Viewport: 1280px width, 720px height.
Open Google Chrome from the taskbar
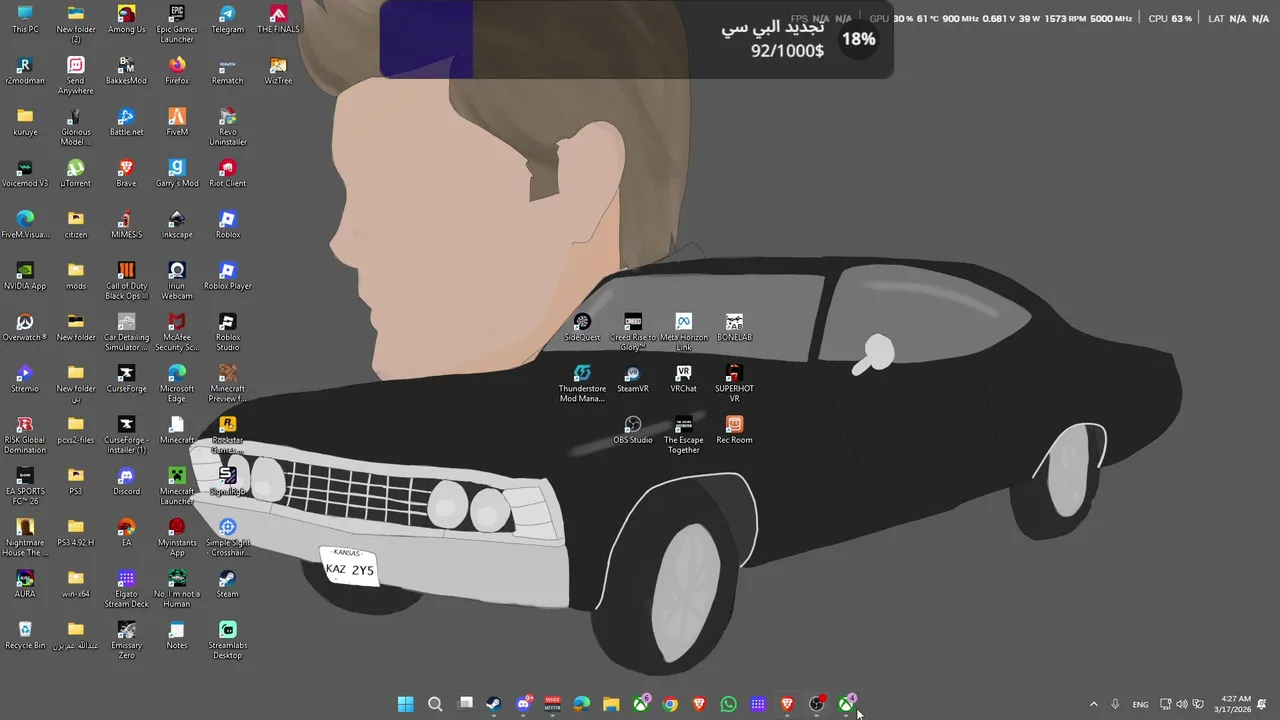(x=670, y=704)
